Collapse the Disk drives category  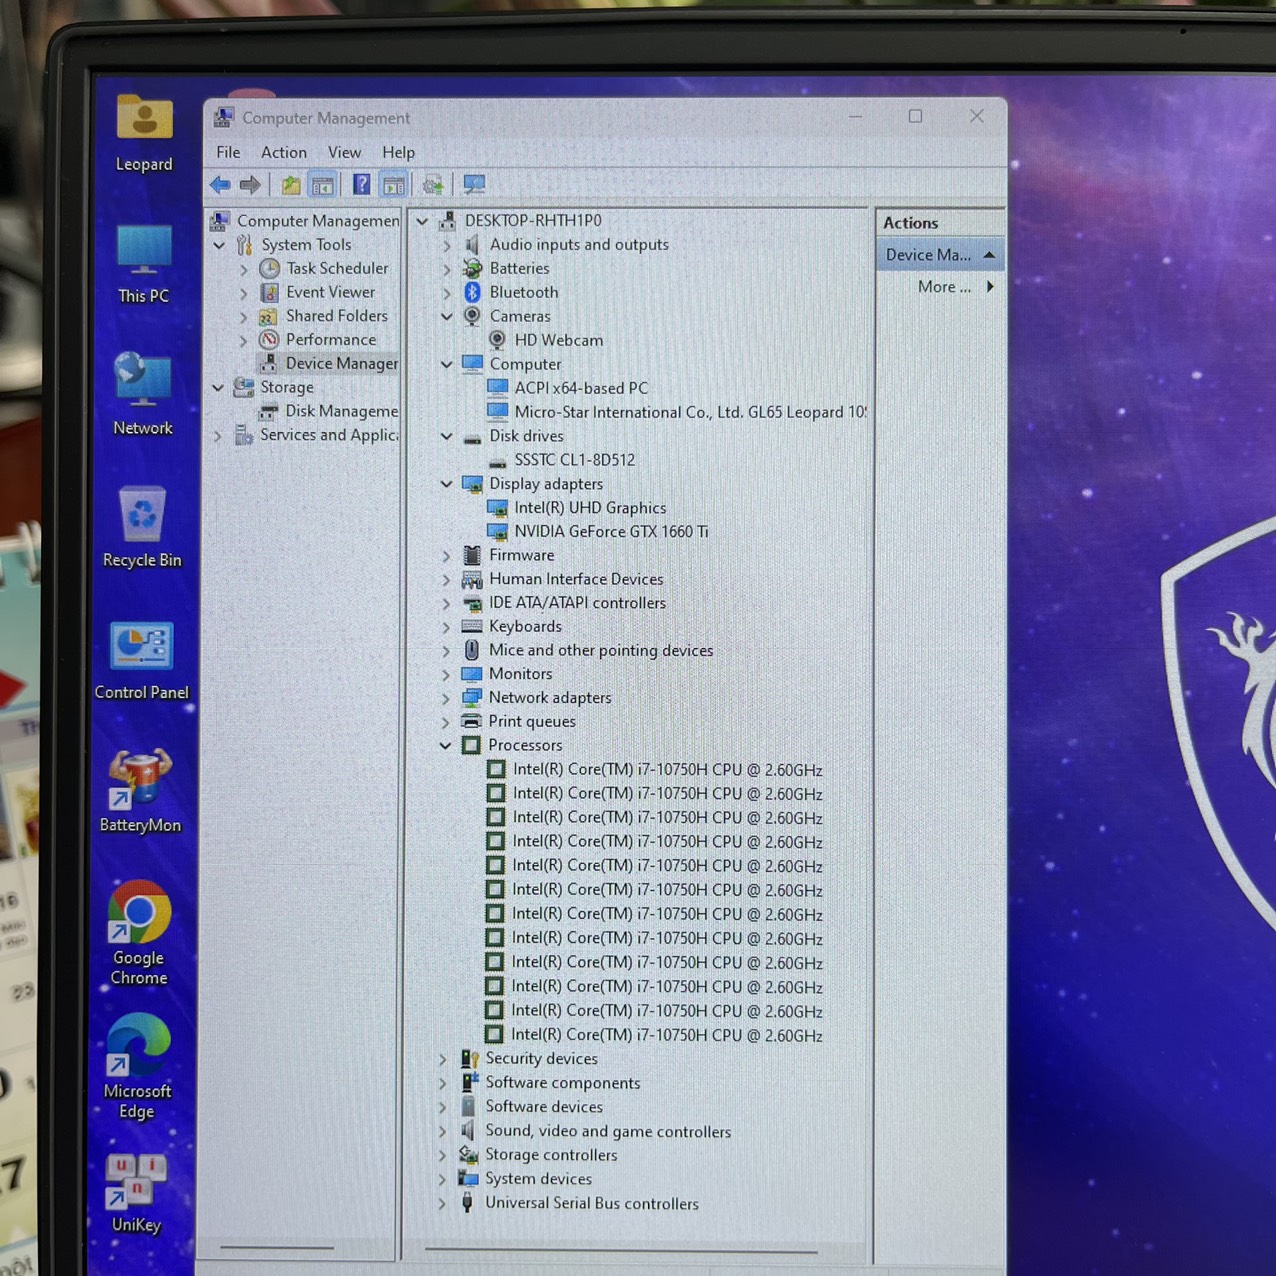tap(447, 436)
